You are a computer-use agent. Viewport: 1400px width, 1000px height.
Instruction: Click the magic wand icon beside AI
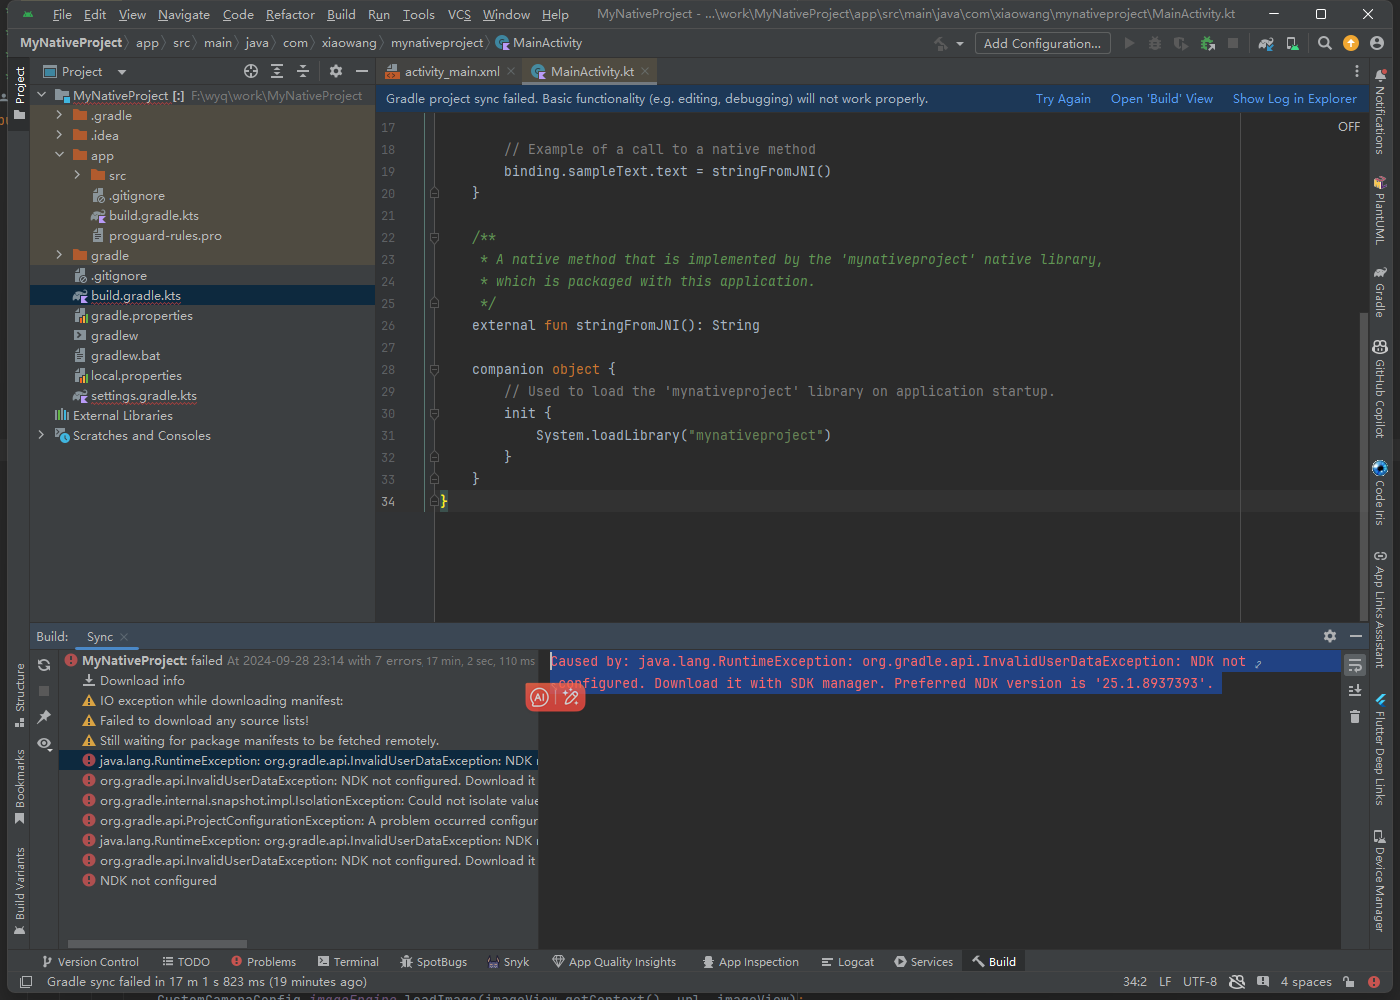[x=571, y=697]
